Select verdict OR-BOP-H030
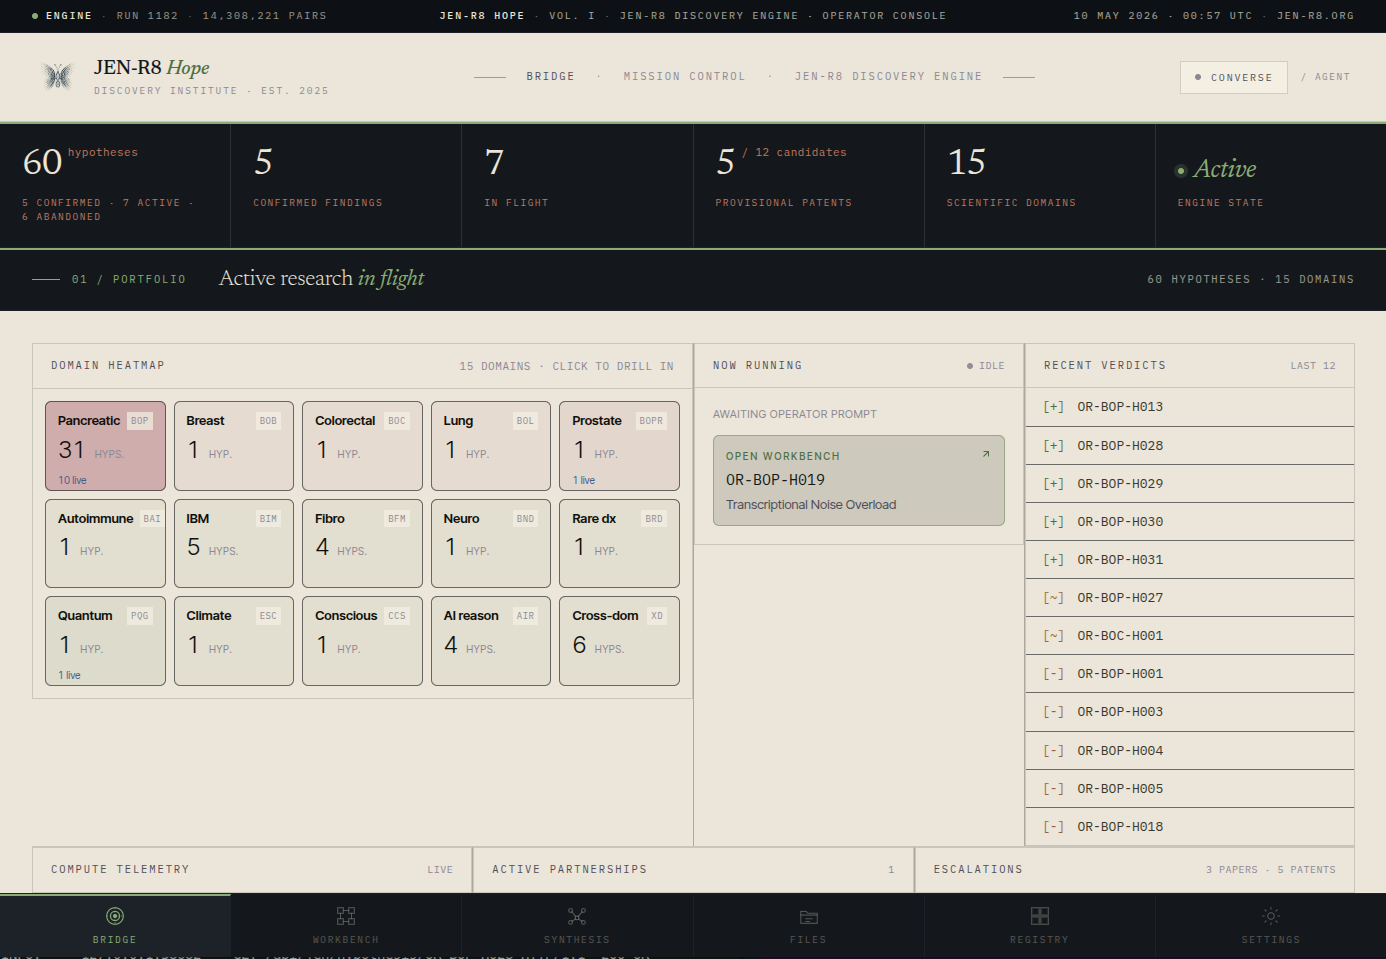This screenshot has width=1386, height=959. [x=1189, y=522]
